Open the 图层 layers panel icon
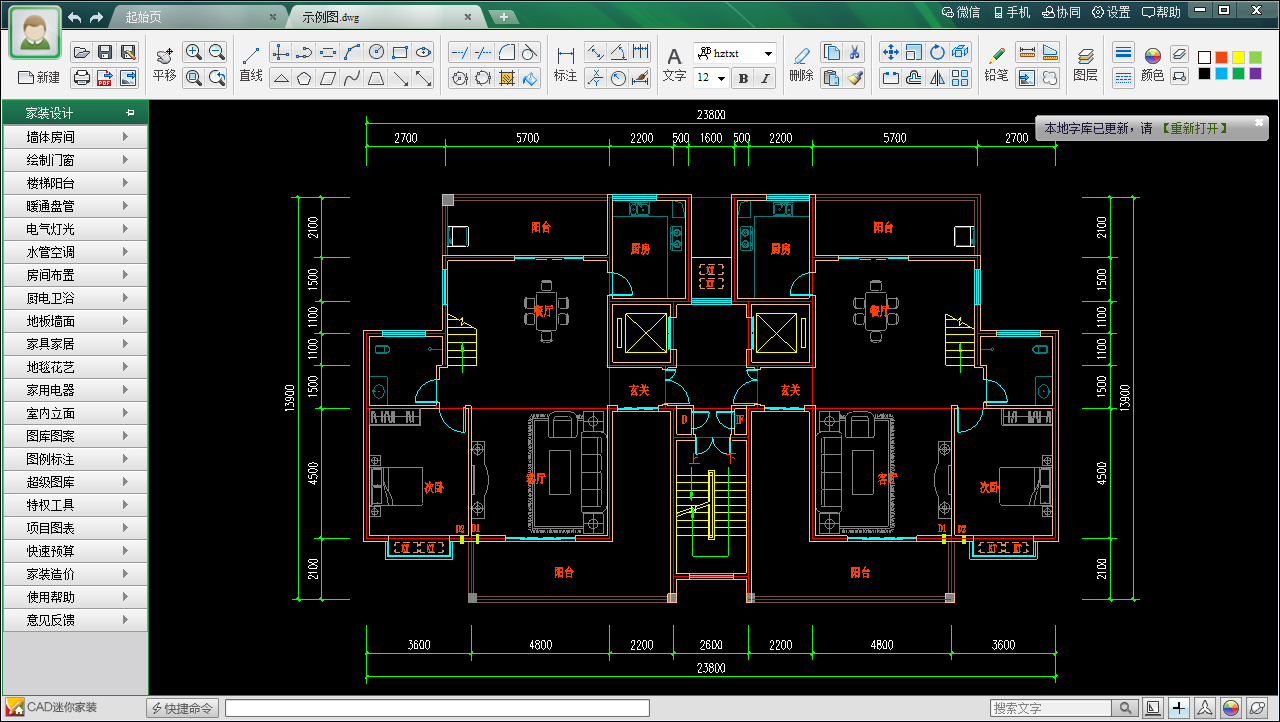The height and width of the screenshot is (722, 1280). pos(1085,63)
